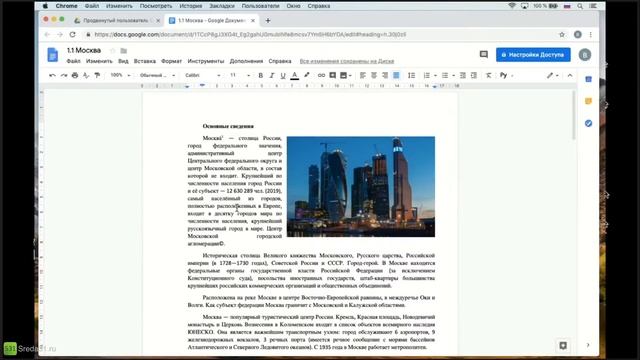The width and height of the screenshot is (640, 360).
Task: Open Keep notes in side panel
Action: pyautogui.click(x=588, y=101)
